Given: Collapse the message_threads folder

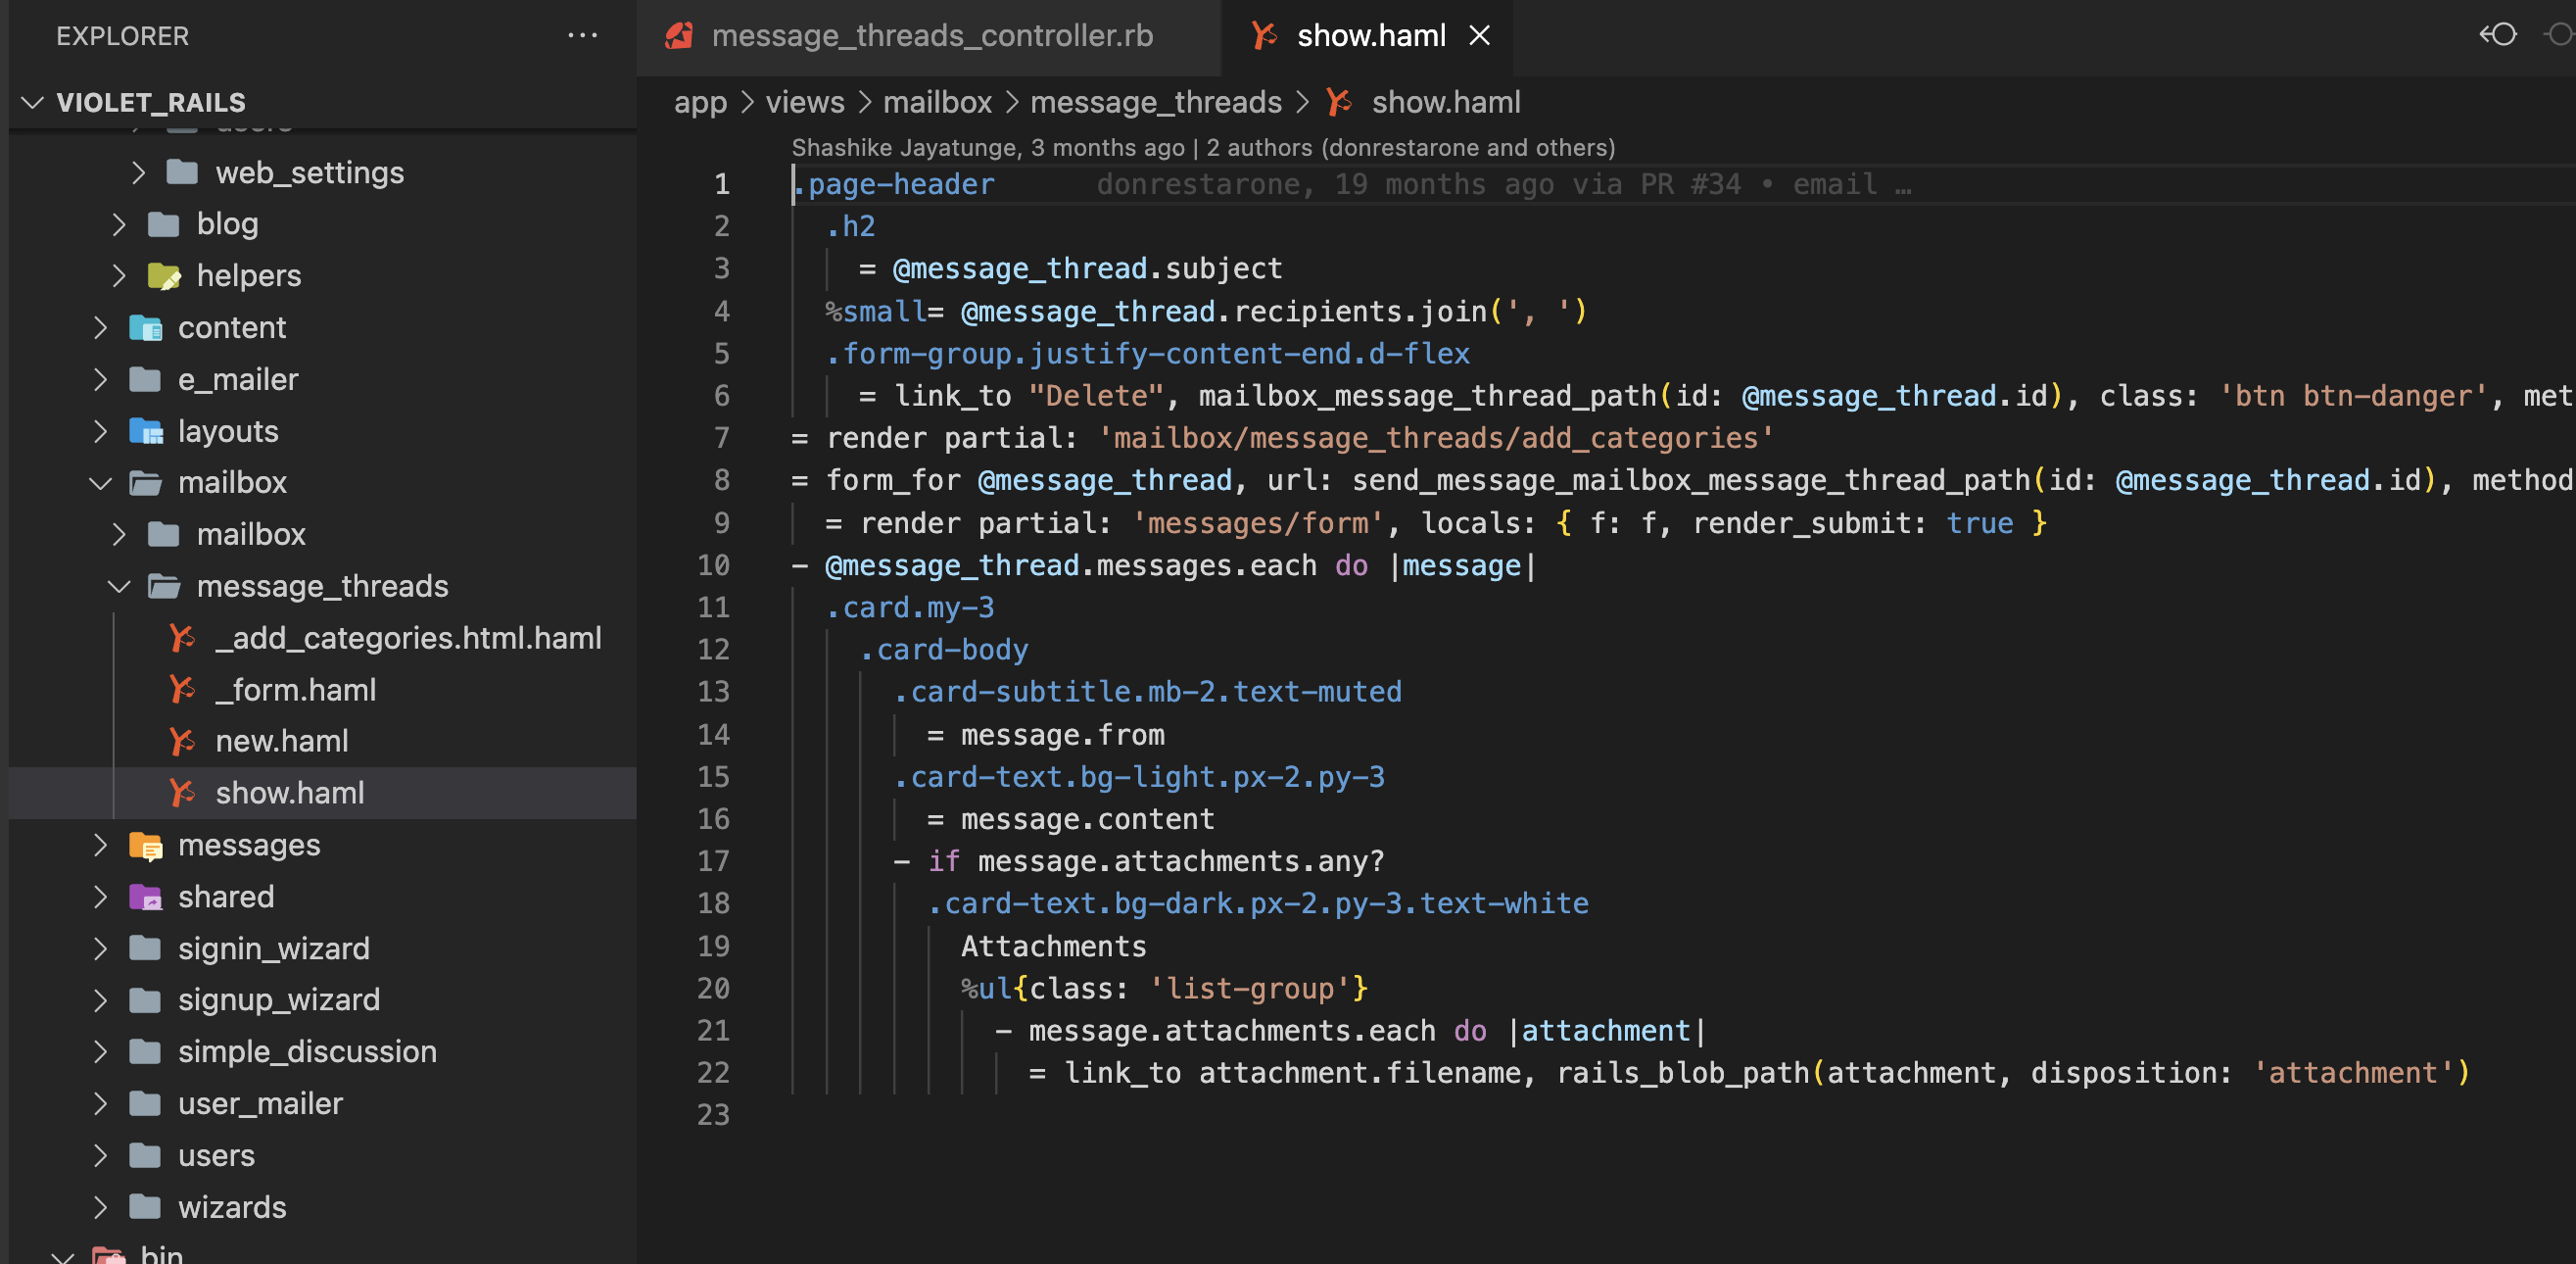Looking at the screenshot, I should tap(119, 586).
